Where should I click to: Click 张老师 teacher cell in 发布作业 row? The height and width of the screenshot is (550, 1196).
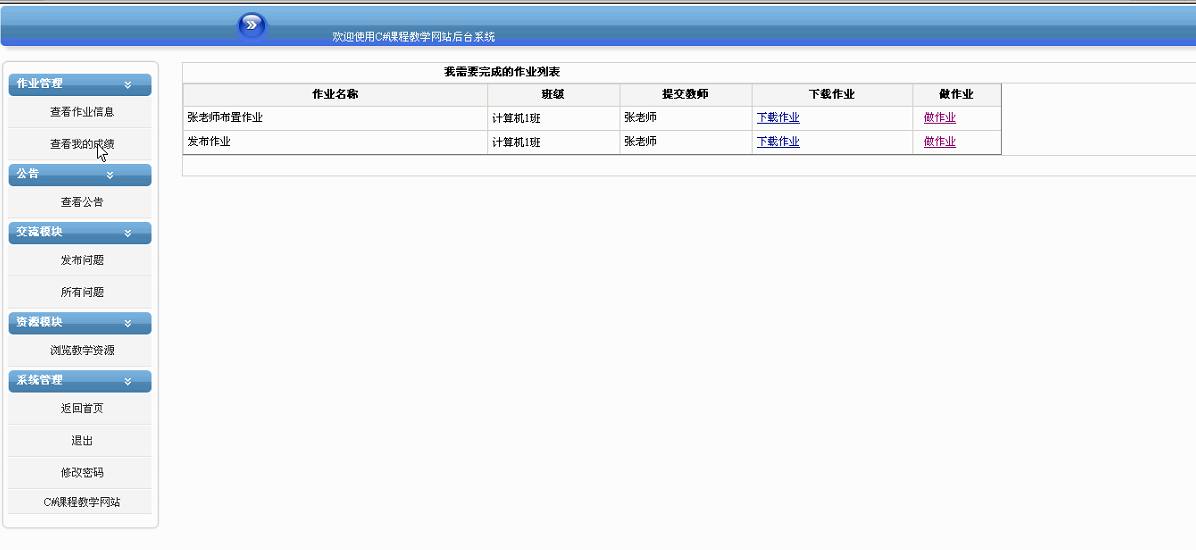point(686,142)
